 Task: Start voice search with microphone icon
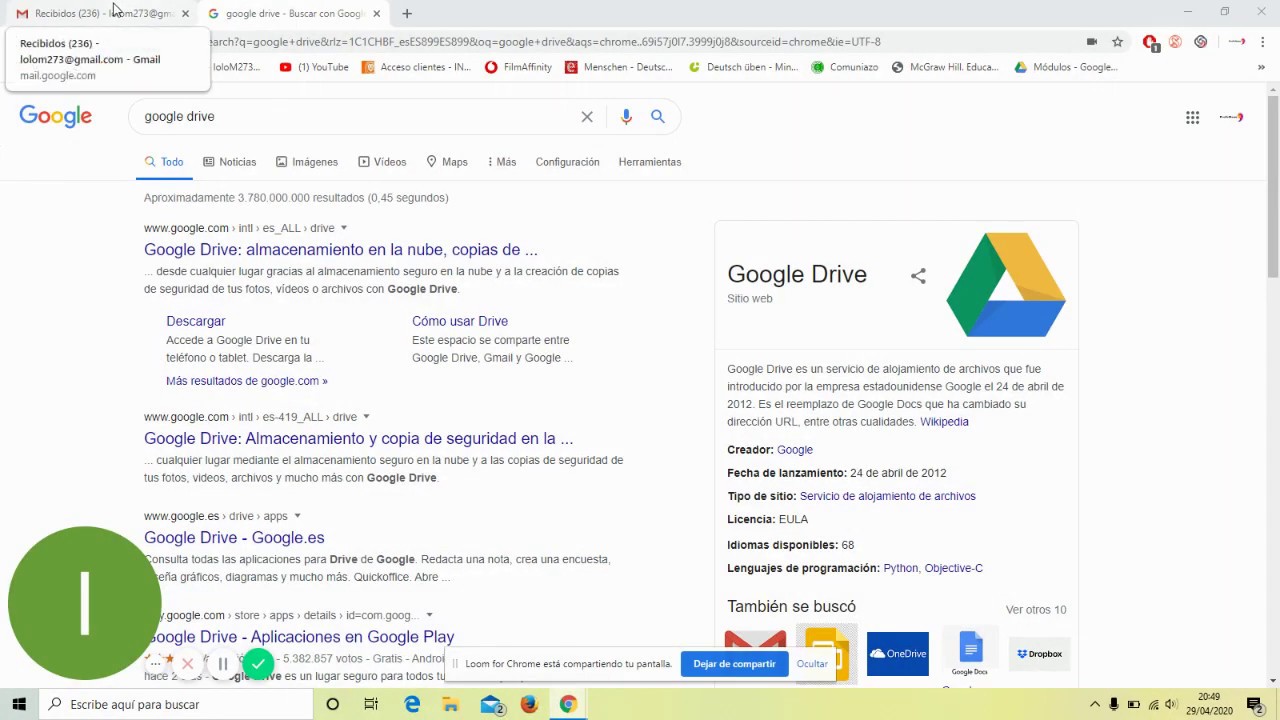626,116
